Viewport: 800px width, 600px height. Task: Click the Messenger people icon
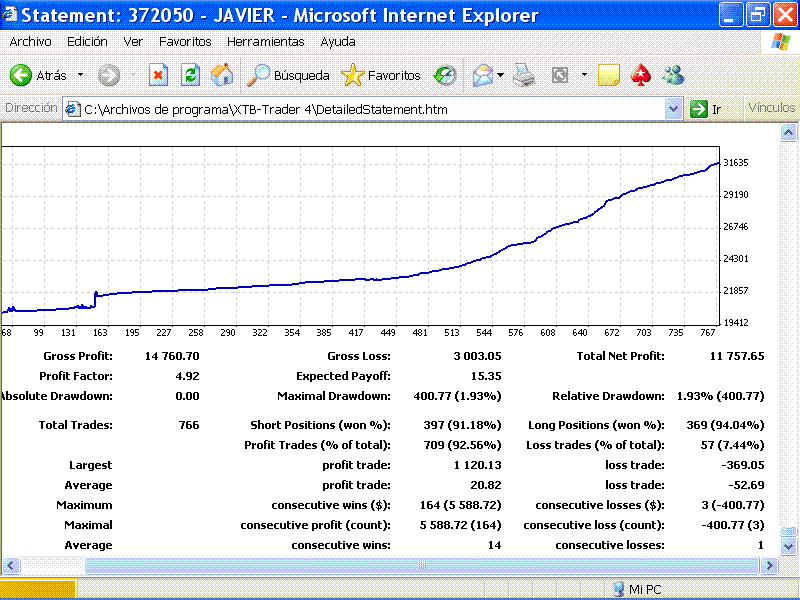point(673,76)
